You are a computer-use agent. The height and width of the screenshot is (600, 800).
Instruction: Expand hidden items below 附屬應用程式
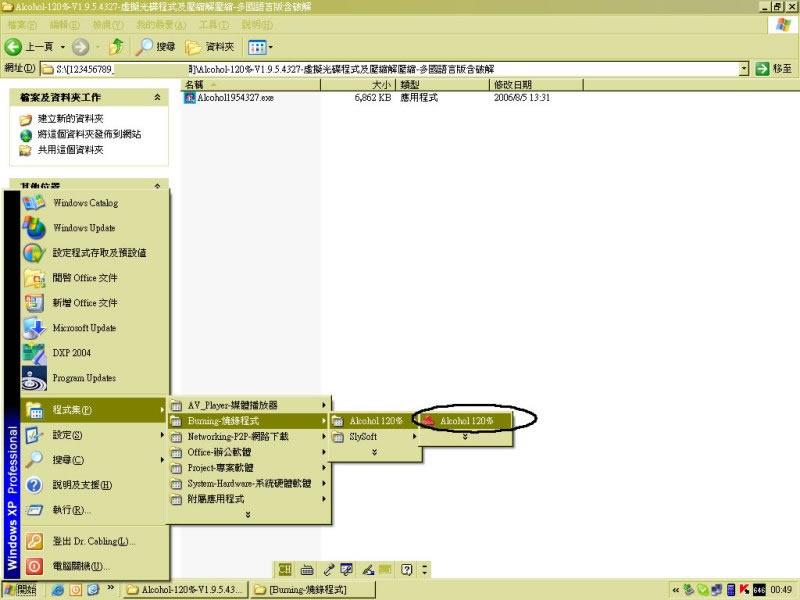click(x=248, y=514)
